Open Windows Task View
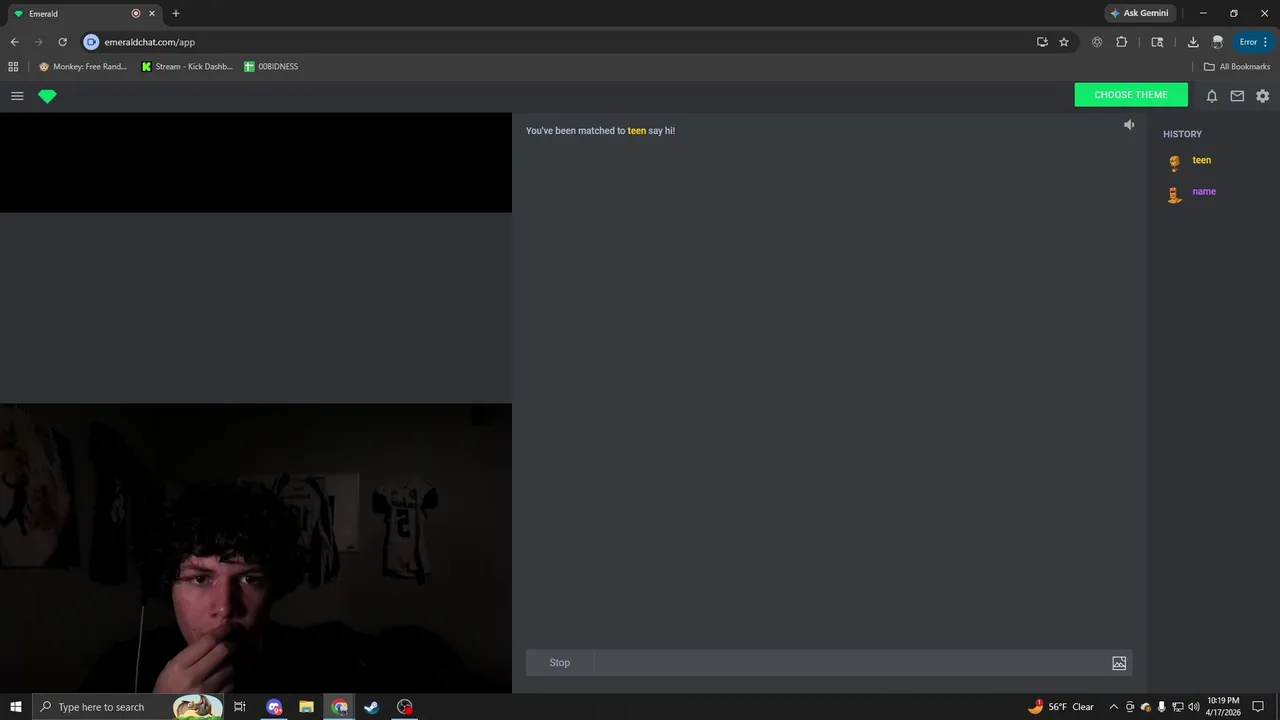The image size is (1280, 720). coord(240,707)
